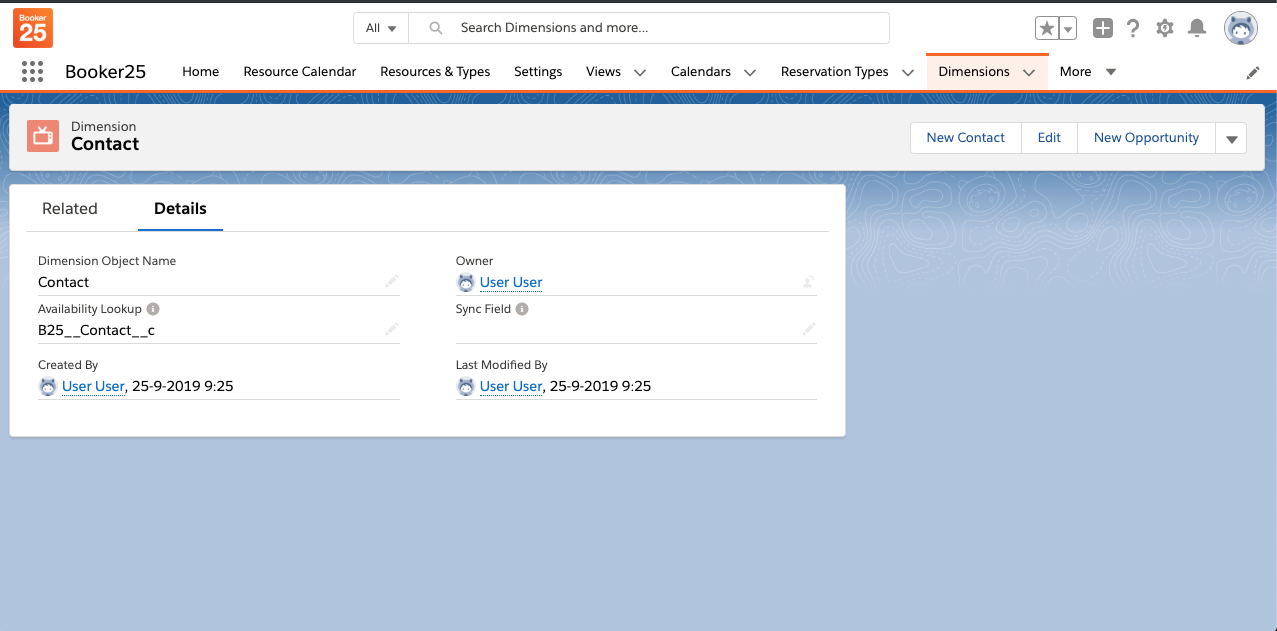The height and width of the screenshot is (631, 1277).
Task: Open the Help question mark icon
Action: click(1133, 28)
